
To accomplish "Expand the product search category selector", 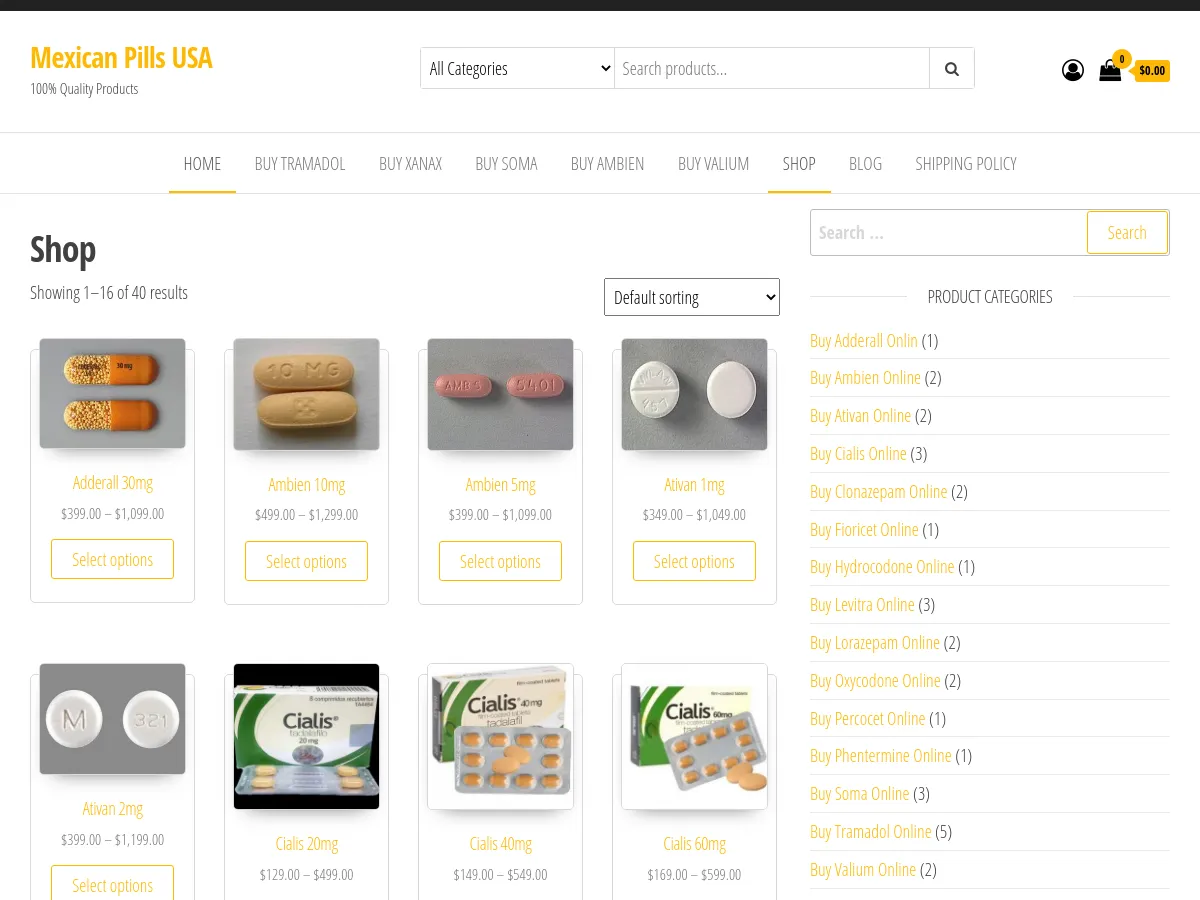I will click(517, 68).
